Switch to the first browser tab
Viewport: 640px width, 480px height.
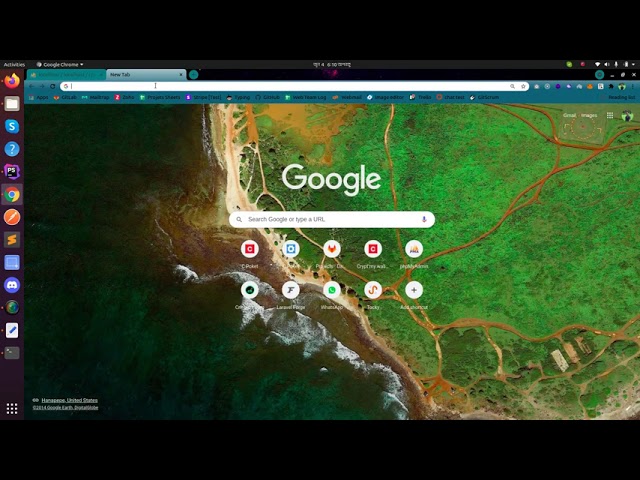click(67, 75)
